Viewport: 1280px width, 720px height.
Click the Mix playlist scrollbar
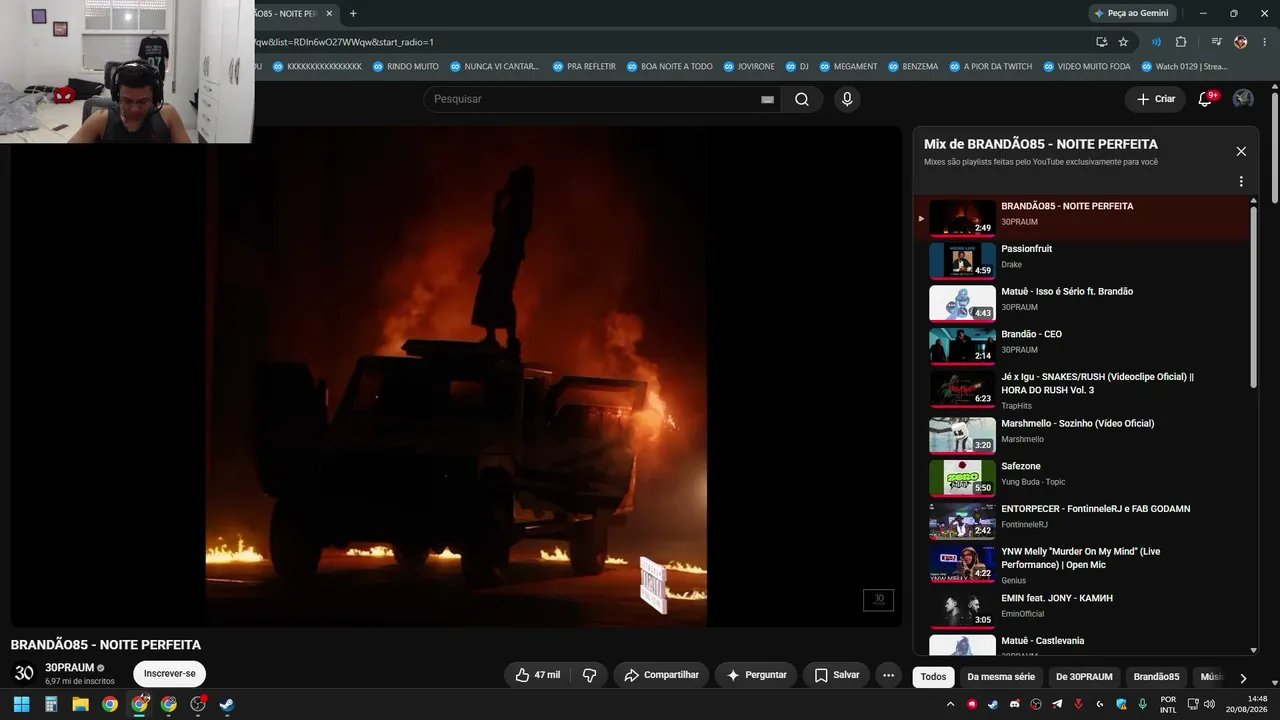(1254, 295)
